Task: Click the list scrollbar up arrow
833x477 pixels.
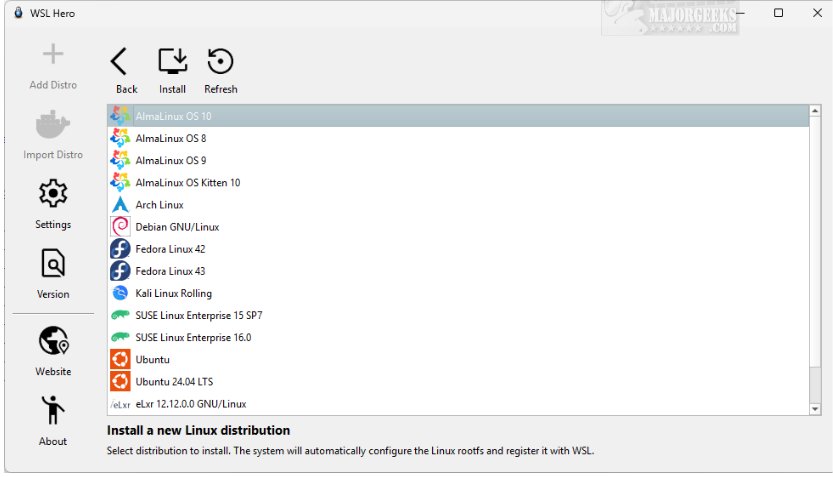Action: [814, 110]
